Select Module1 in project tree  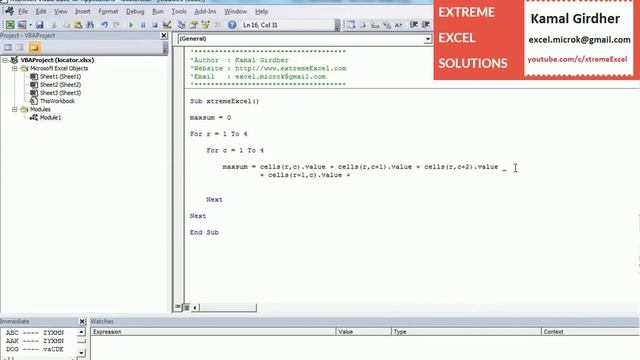(x=50, y=118)
